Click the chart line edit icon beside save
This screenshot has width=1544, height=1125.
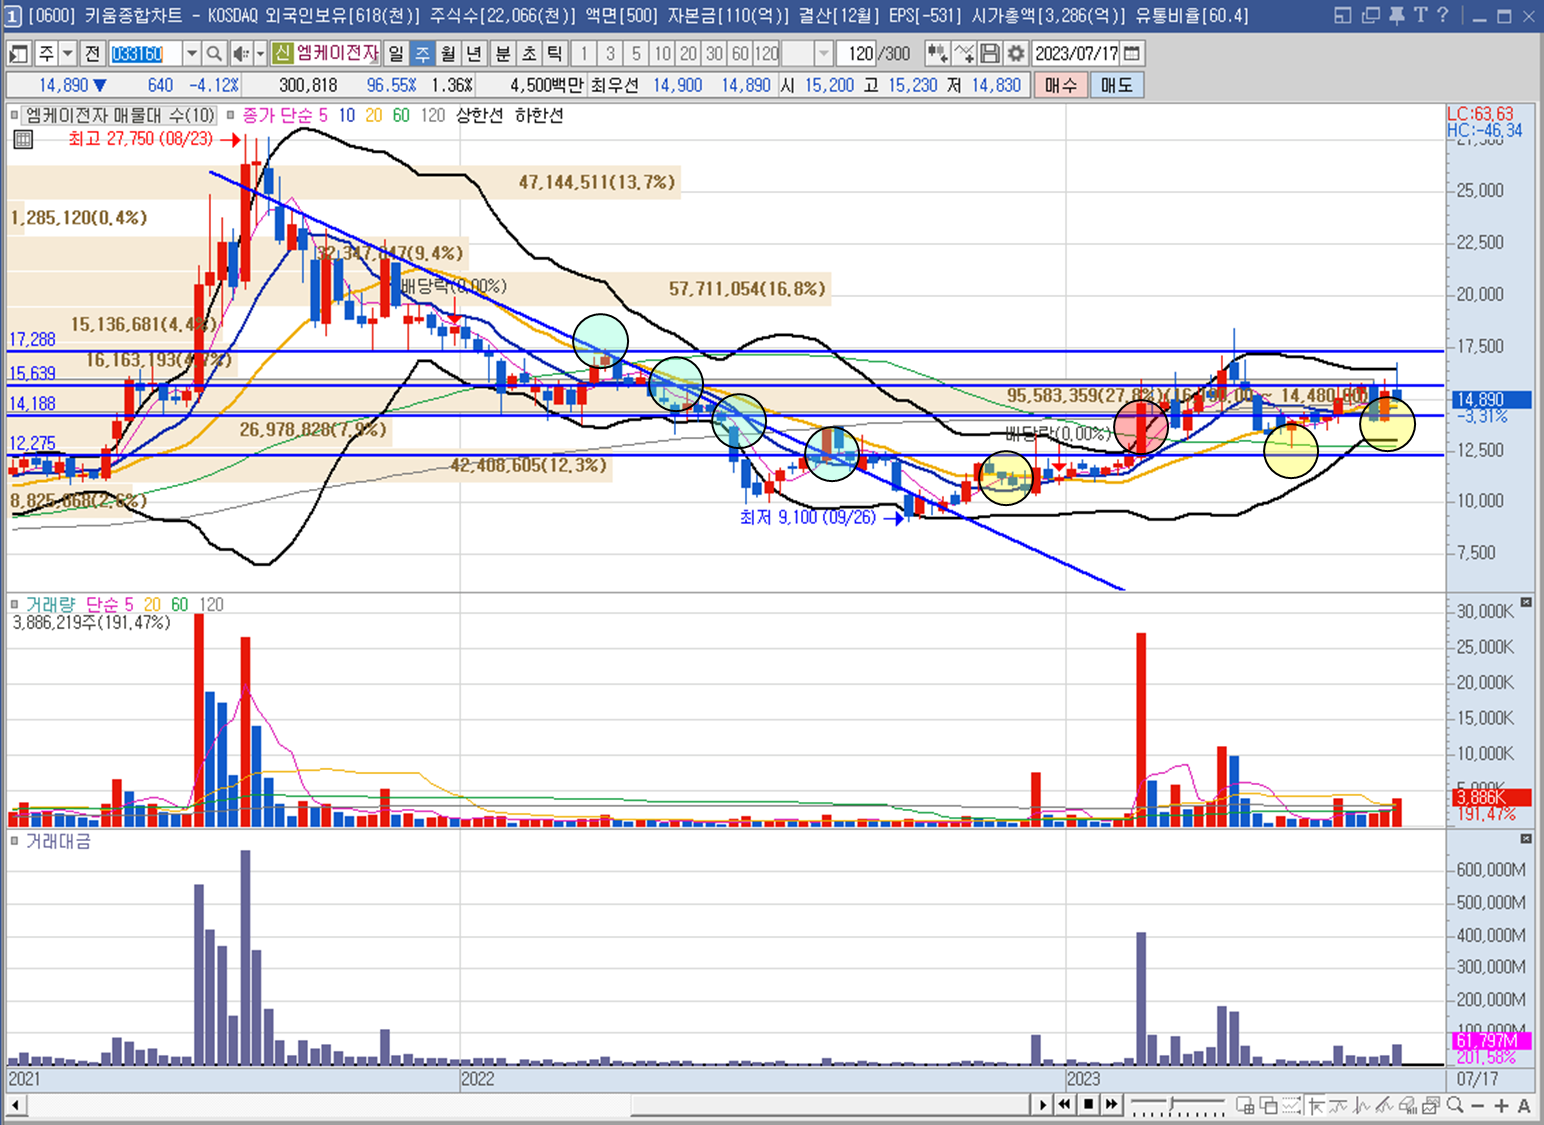tap(964, 53)
